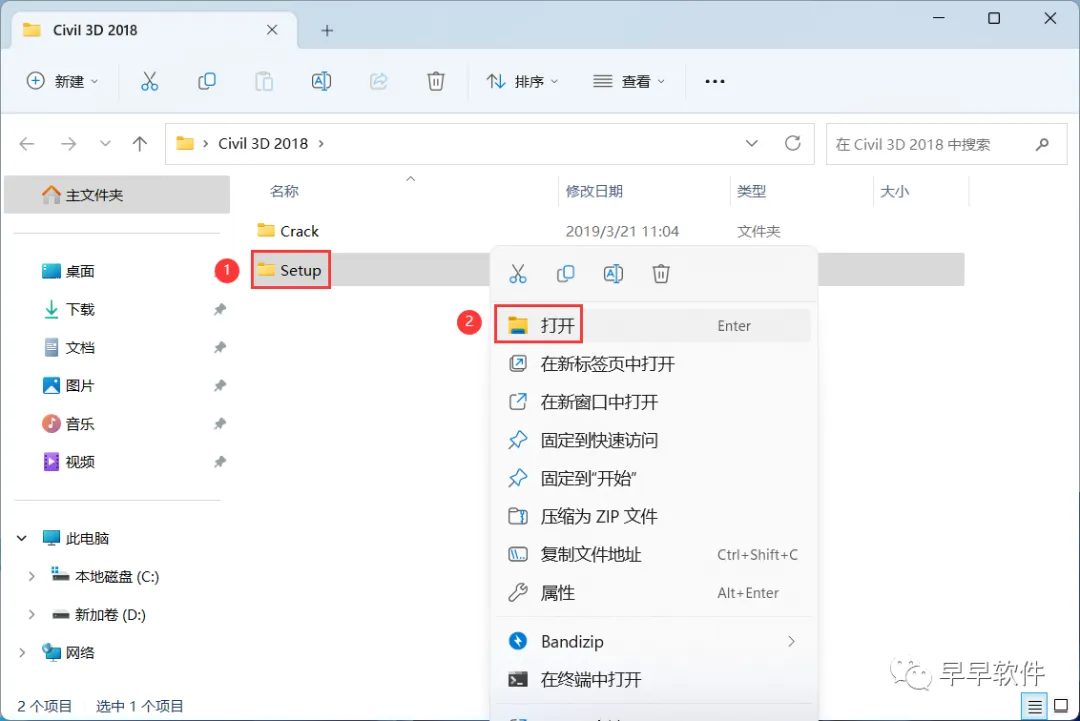
Task: Choose 在新标签页中打开 from context menu
Action: 653,364
